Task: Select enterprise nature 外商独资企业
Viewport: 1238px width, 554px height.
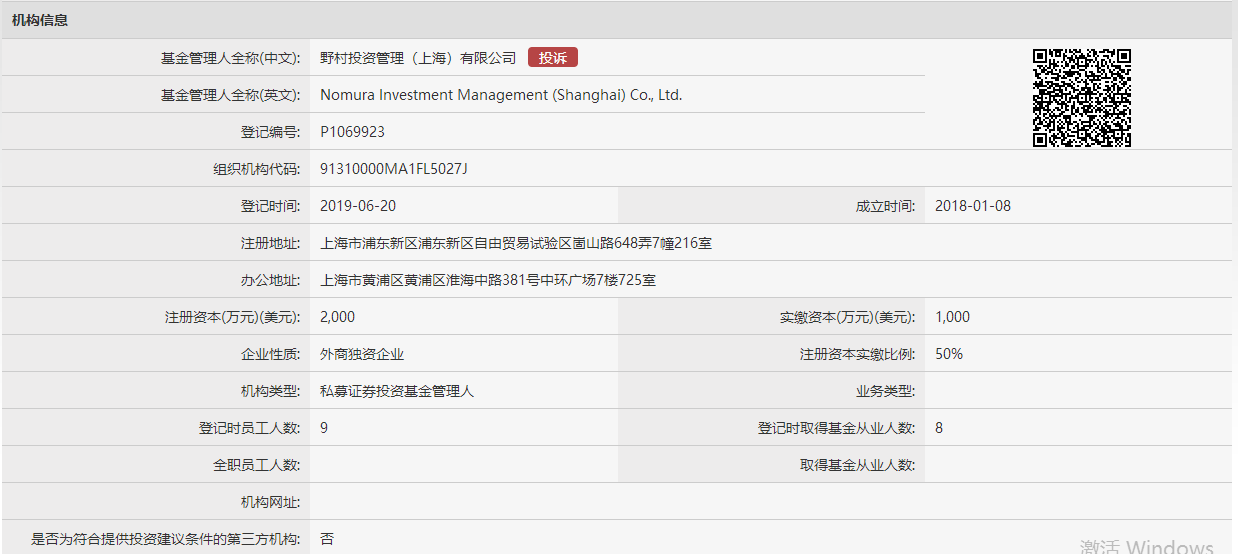Action: [x=362, y=354]
